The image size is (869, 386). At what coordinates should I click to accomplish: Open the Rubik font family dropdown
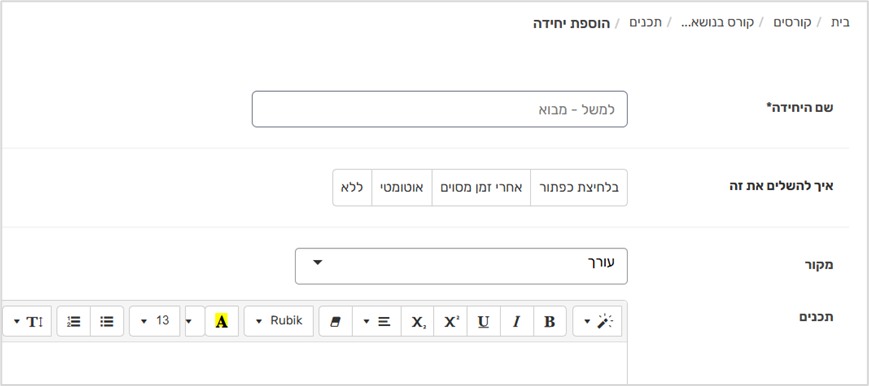(279, 321)
